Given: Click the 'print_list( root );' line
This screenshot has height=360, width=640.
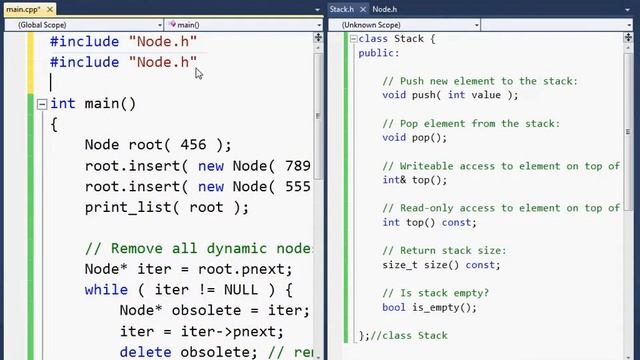Looking at the screenshot, I should pyautogui.click(x=167, y=207).
